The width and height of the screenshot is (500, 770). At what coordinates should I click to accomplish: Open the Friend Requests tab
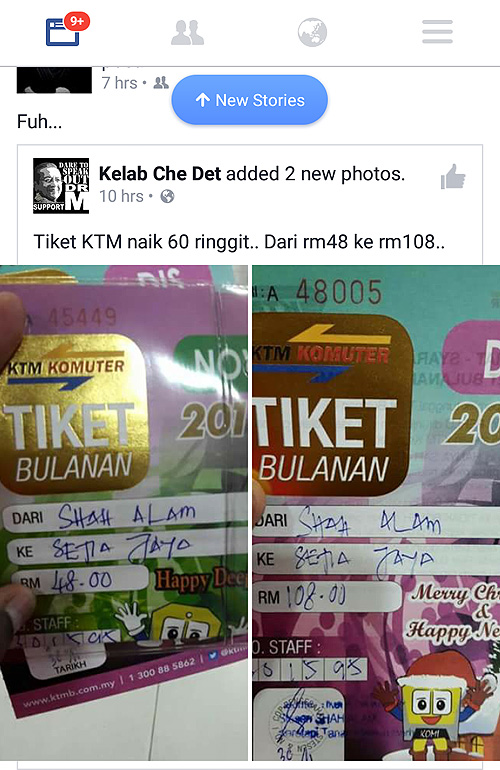pyautogui.click(x=187, y=32)
